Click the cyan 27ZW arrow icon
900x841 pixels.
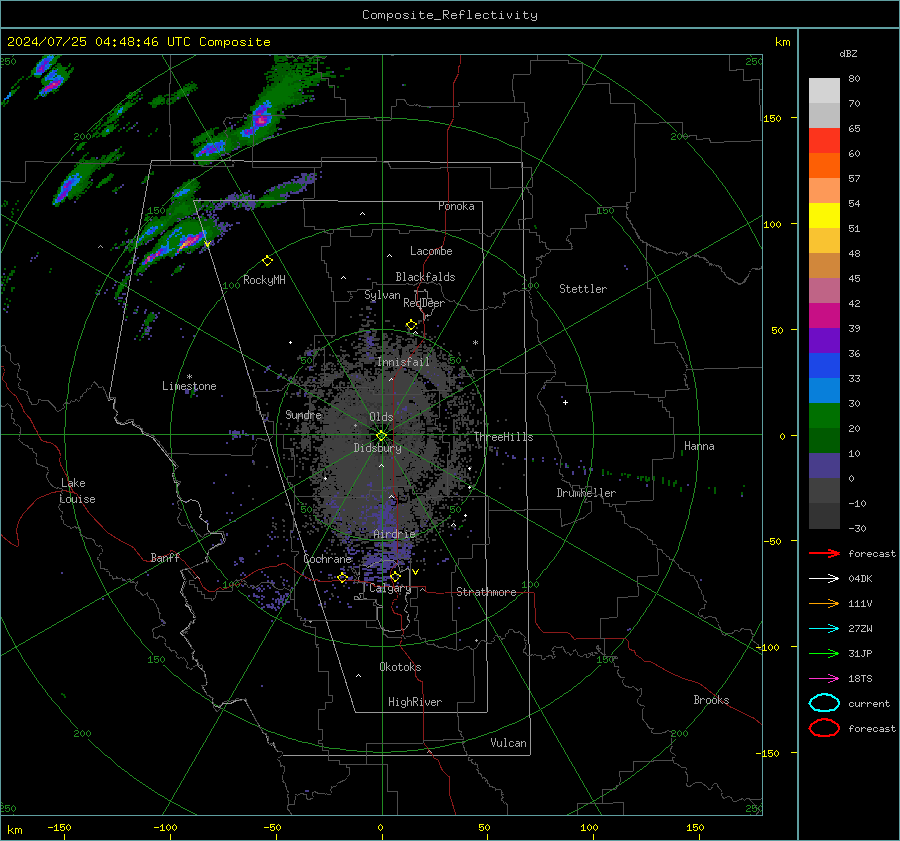(x=824, y=629)
